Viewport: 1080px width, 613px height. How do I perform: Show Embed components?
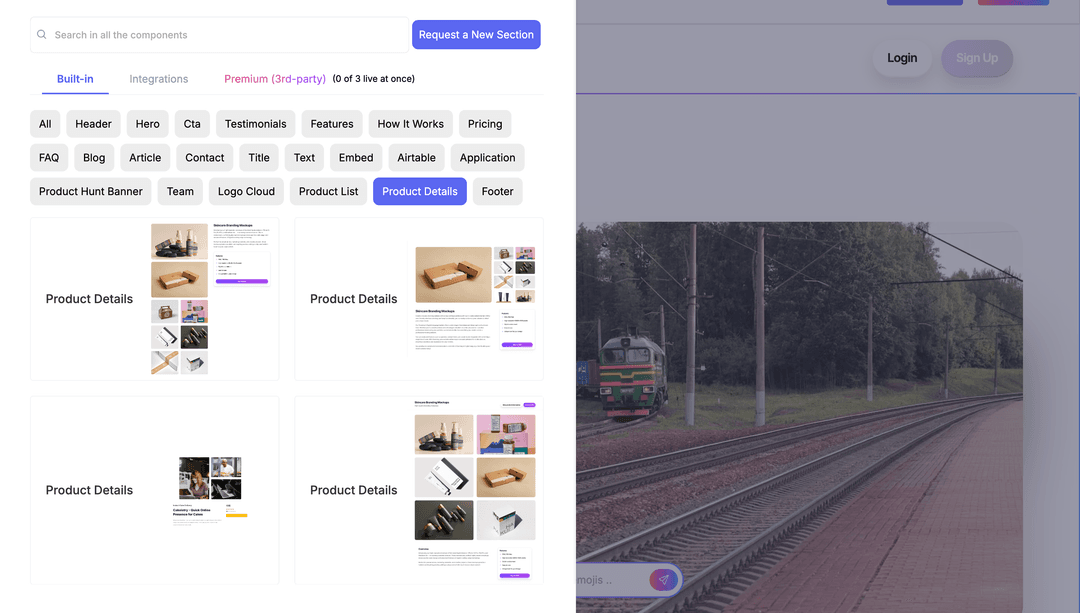coord(356,158)
